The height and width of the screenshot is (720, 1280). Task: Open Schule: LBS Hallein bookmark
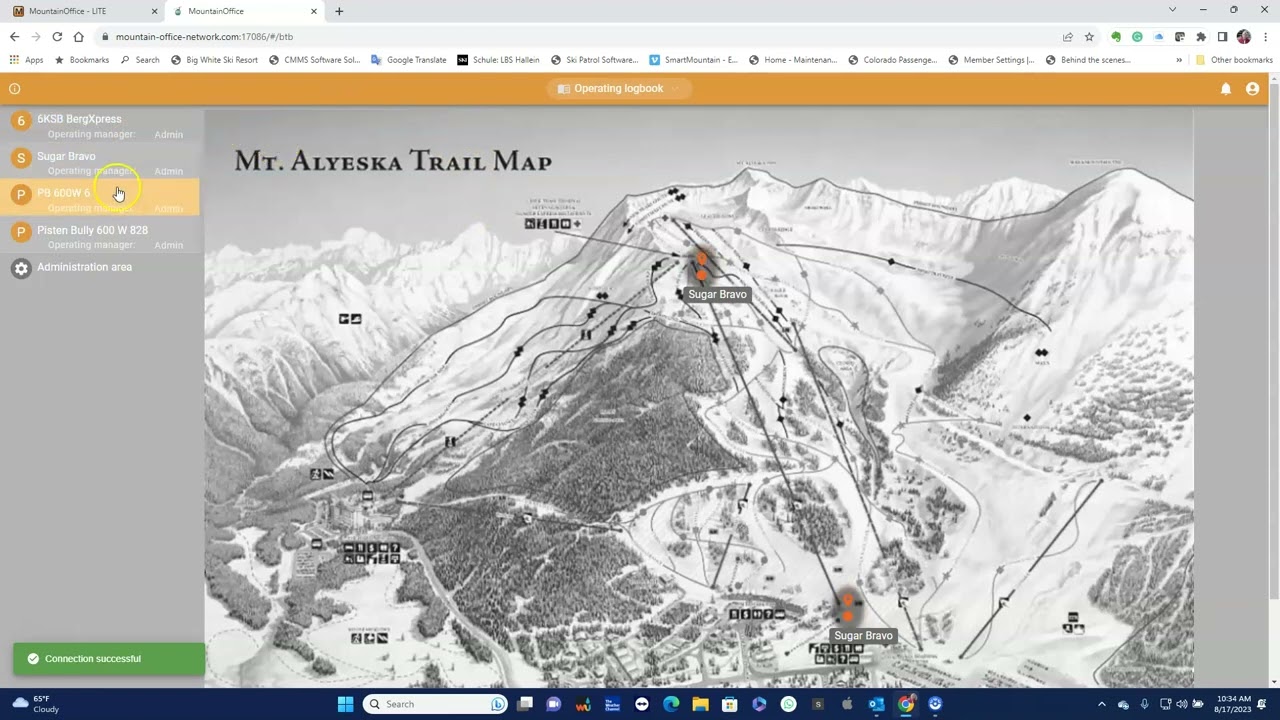498,60
